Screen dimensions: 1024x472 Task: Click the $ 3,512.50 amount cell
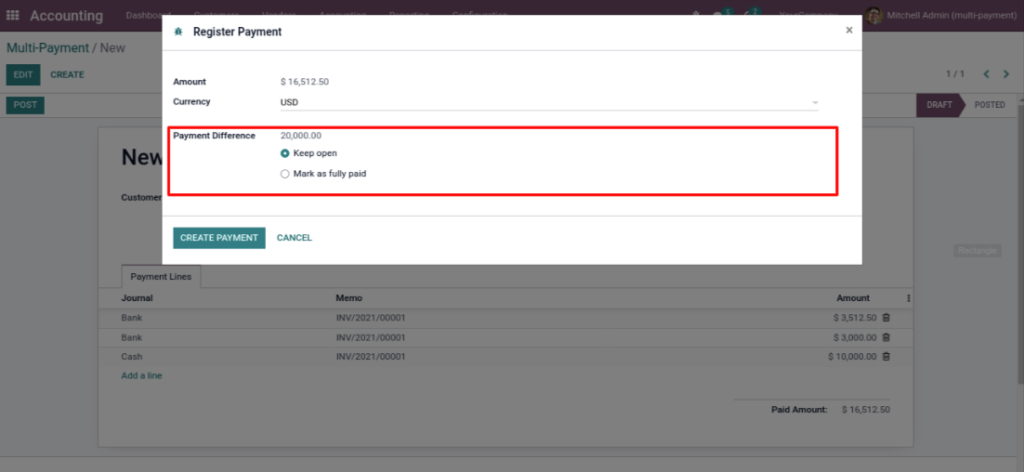pyautogui.click(x=855, y=318)
